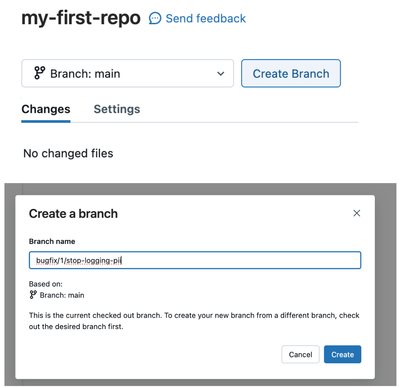Cancel the branch creation dialog

[300, 354]
